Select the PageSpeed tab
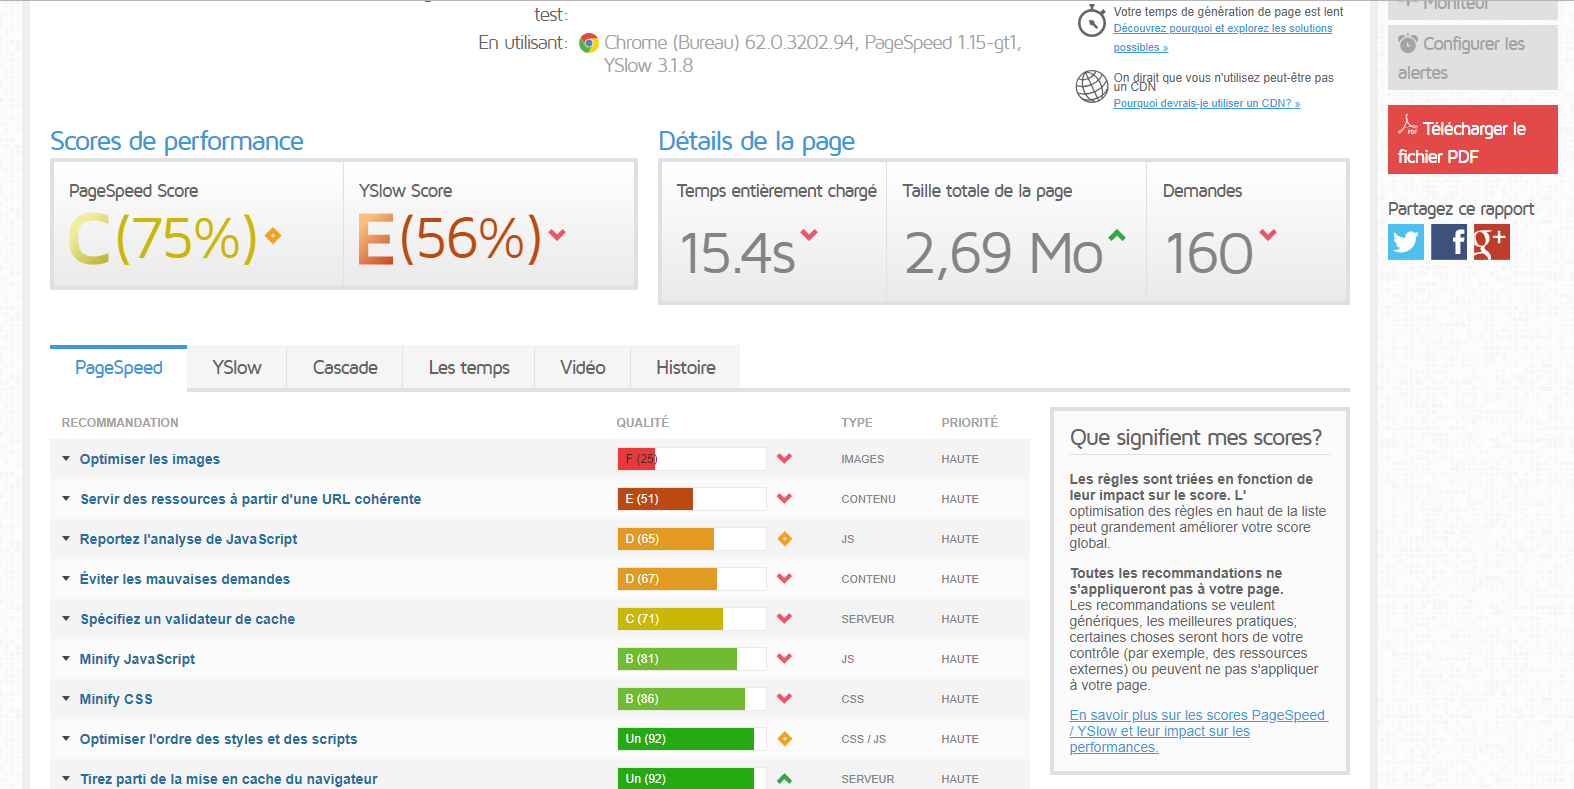This screenshot has width=1574, height=789. tap(119, 367)
